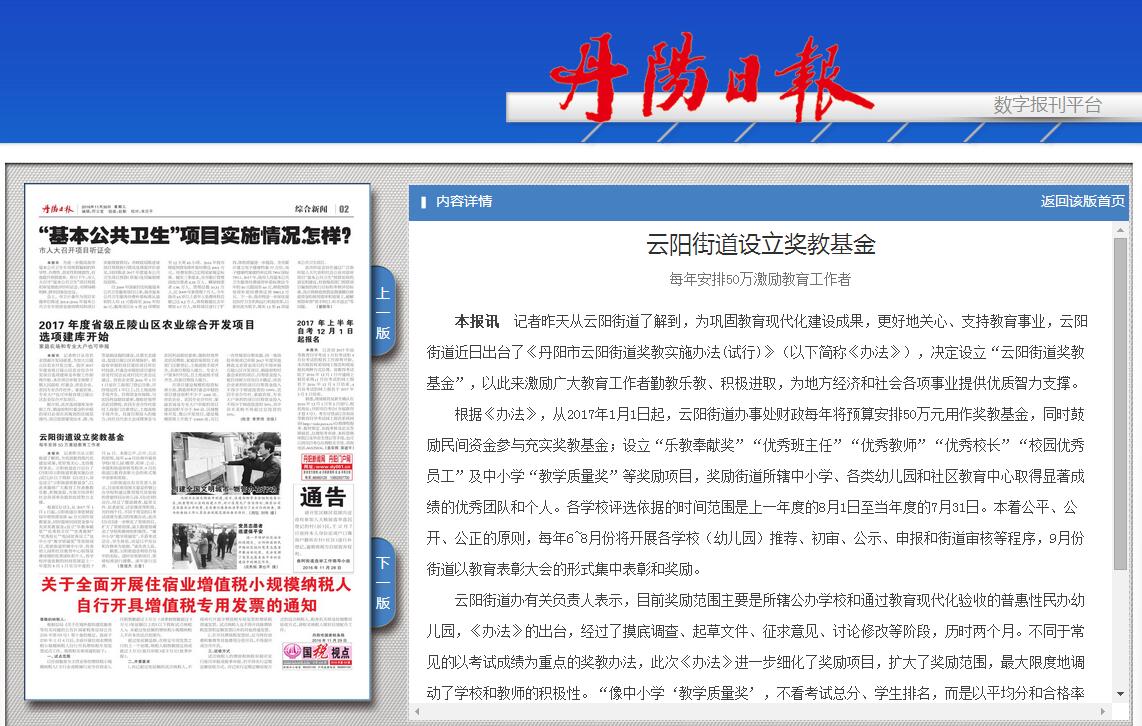Click the article vertical scrollbar thumb
The width and height of the screenshot is (1142, 726).
click(1120, 400)
